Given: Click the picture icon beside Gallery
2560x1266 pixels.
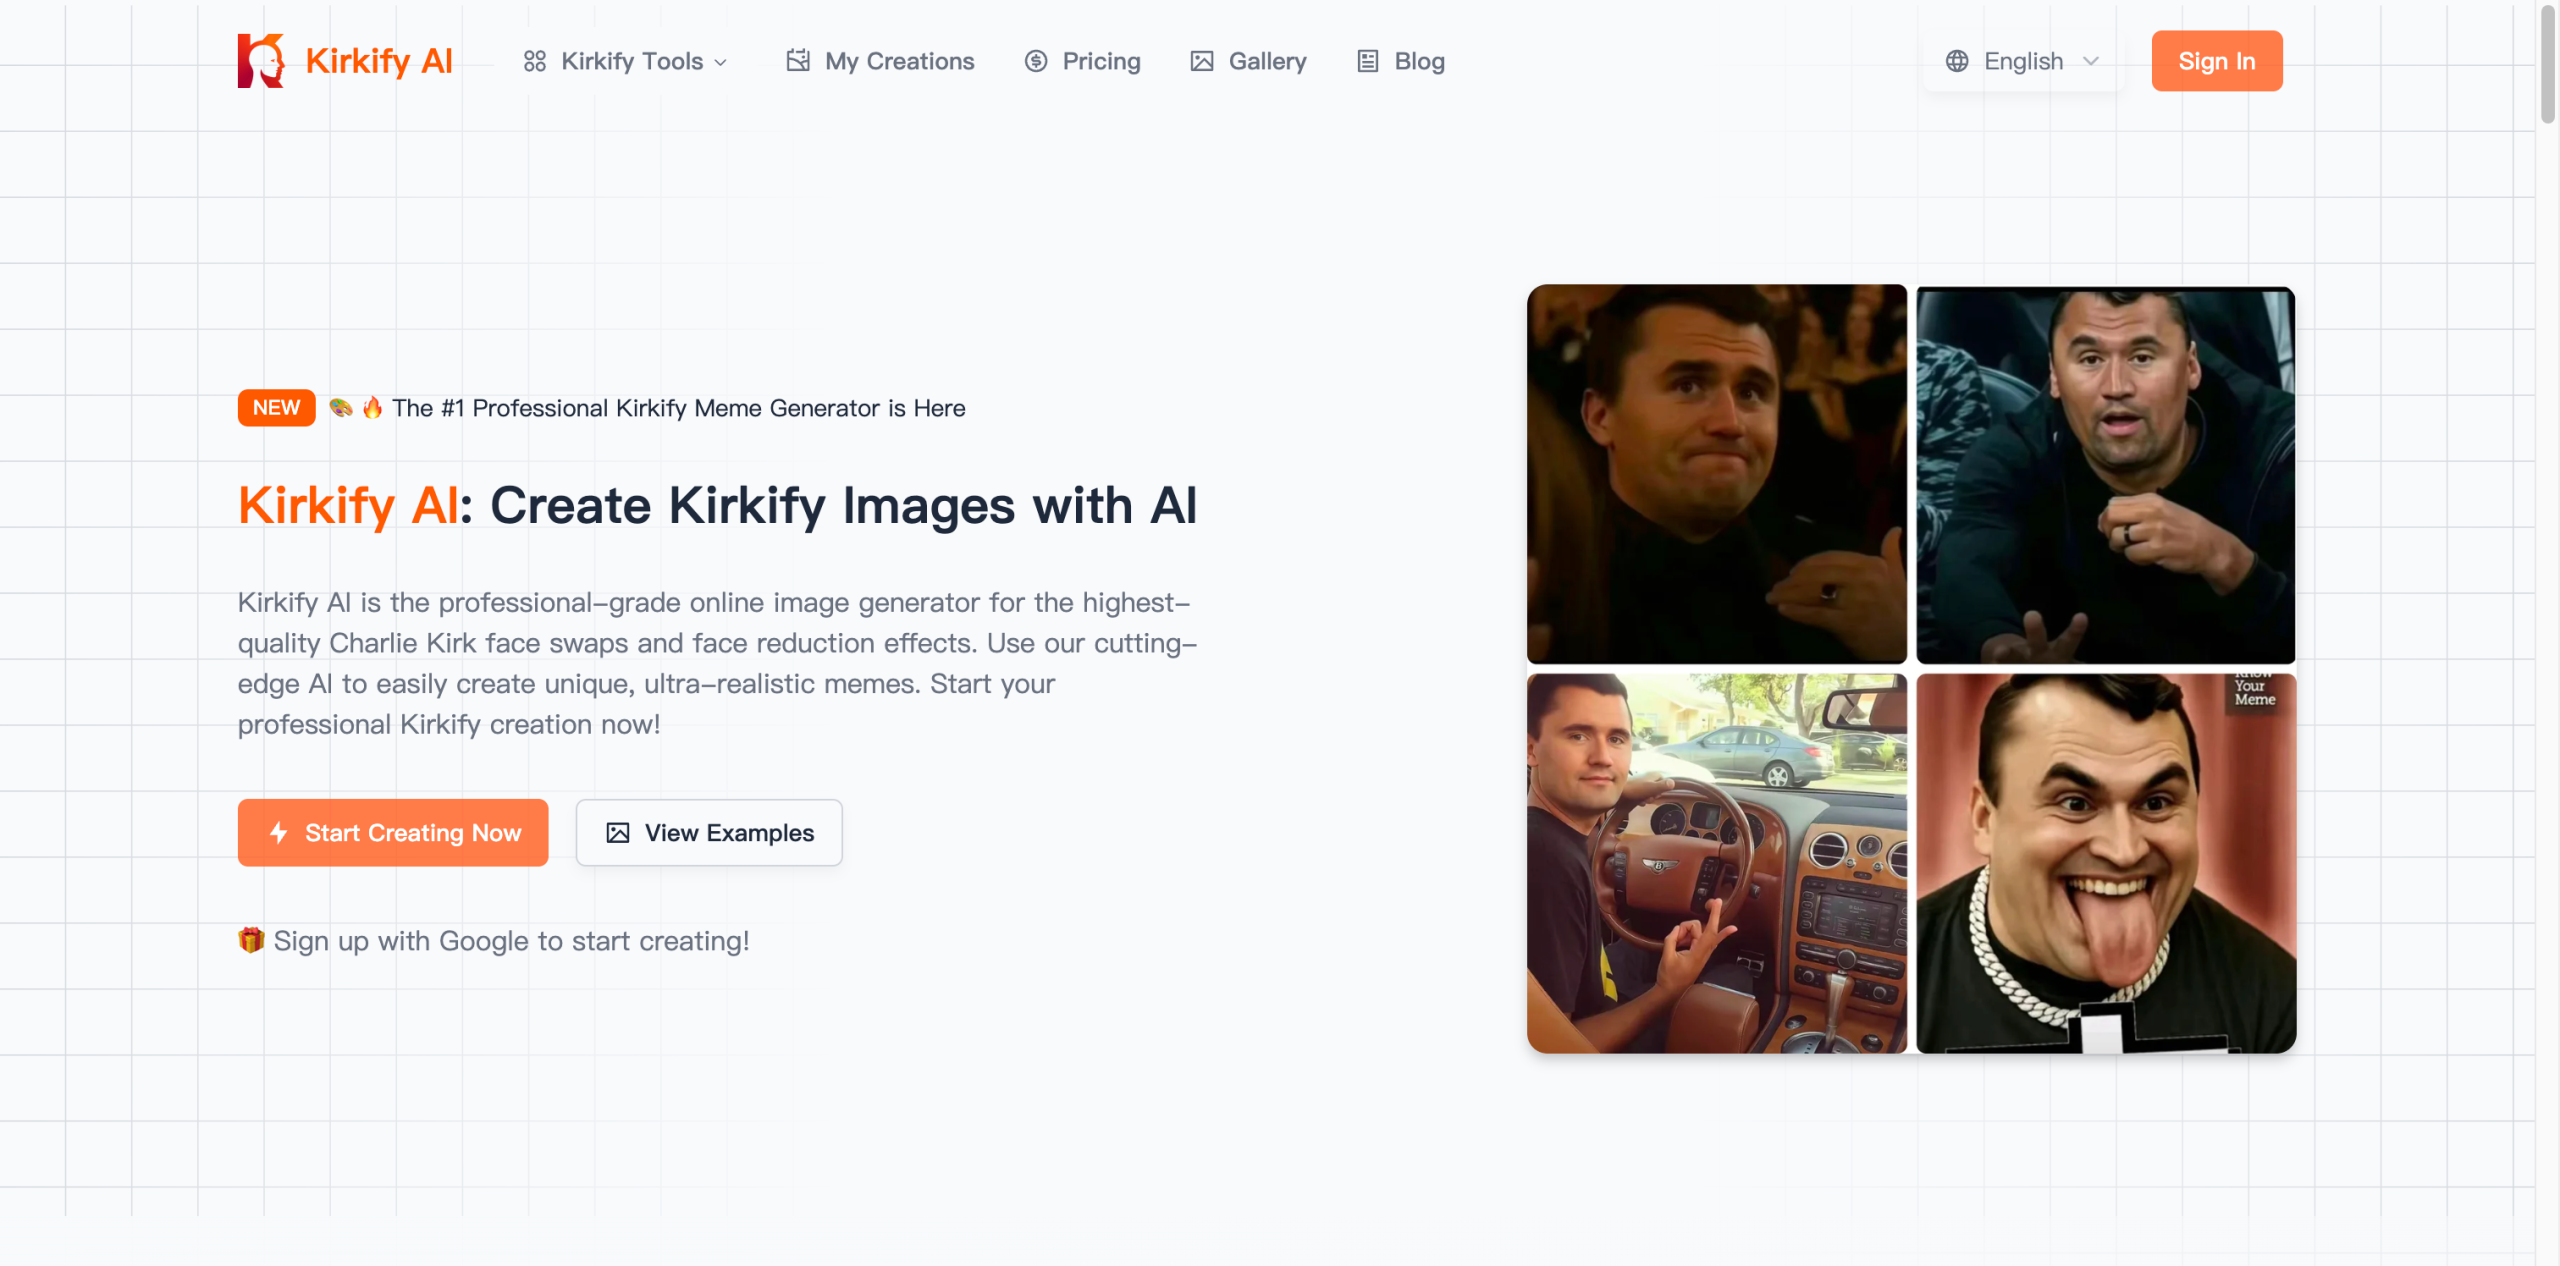Looking at the screenshot, I should [x=1203, y=61].
